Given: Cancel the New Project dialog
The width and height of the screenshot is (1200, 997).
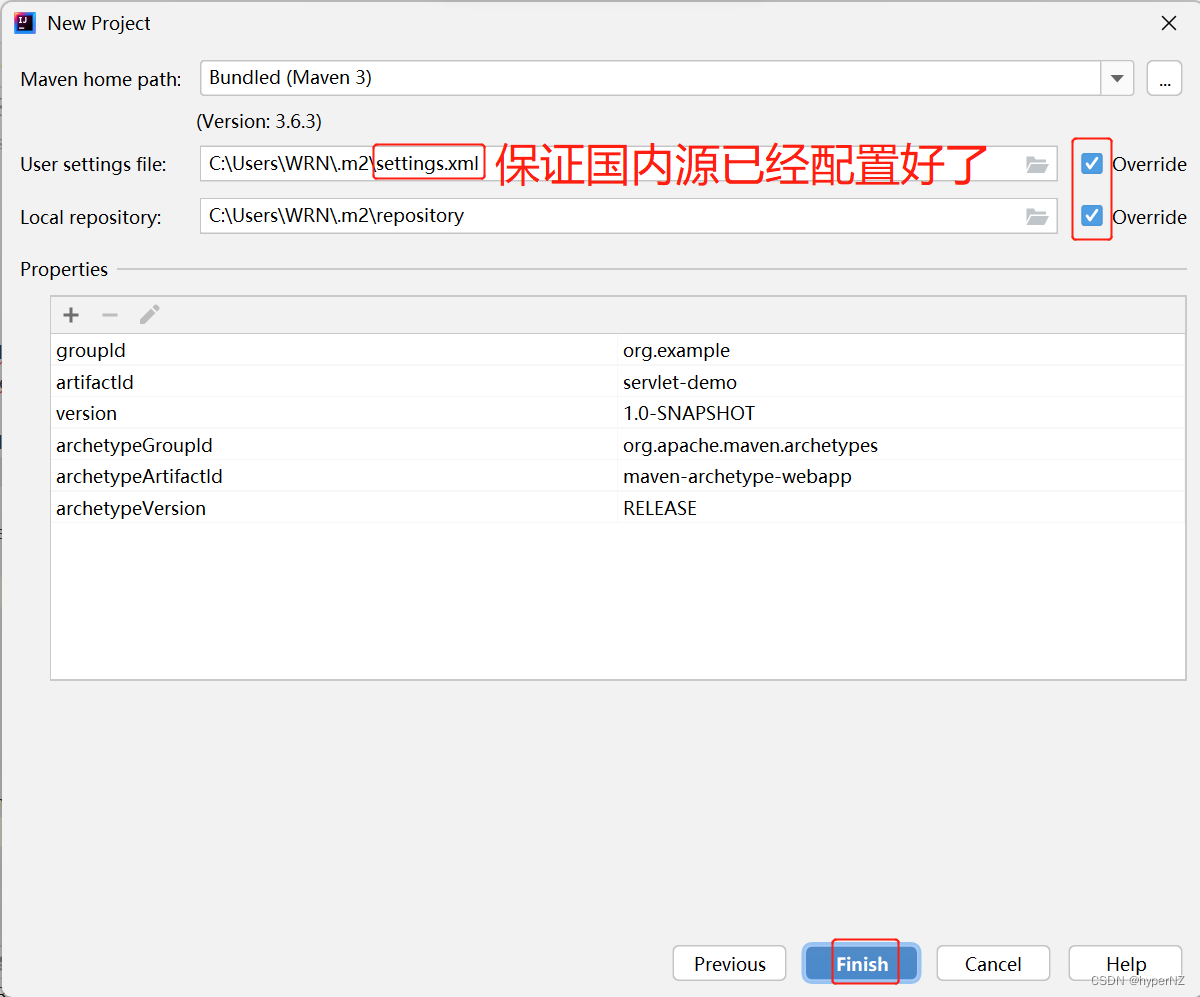Looking at the screenshot, I should pos(993,964).
